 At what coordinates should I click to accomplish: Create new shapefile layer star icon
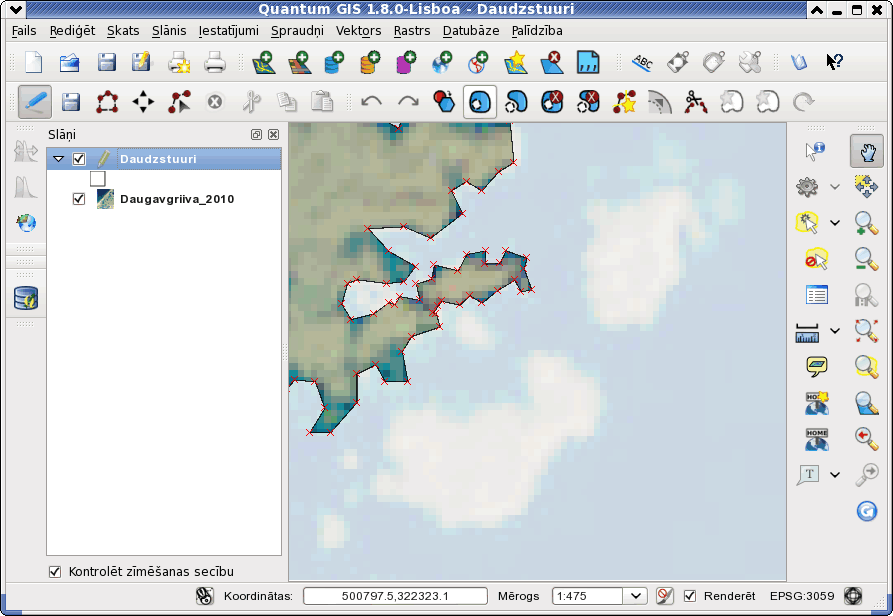pyautogui.click(x=516, y=62)
